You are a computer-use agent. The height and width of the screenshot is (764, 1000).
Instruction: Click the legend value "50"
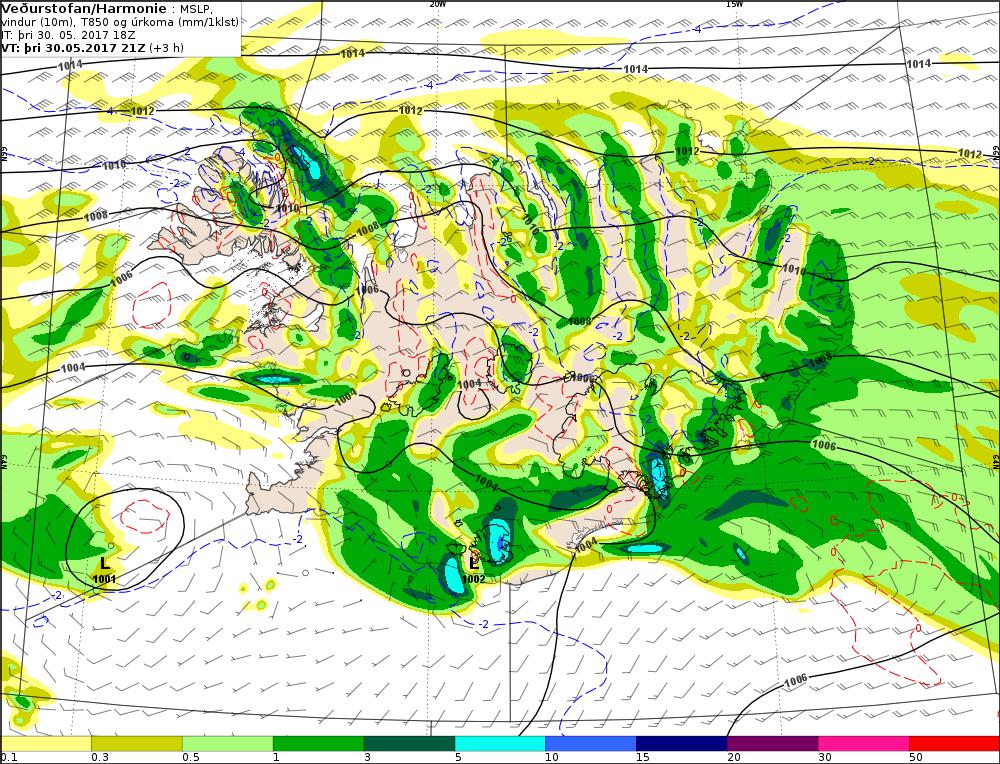pyautogui.click(x=916, y=758)
